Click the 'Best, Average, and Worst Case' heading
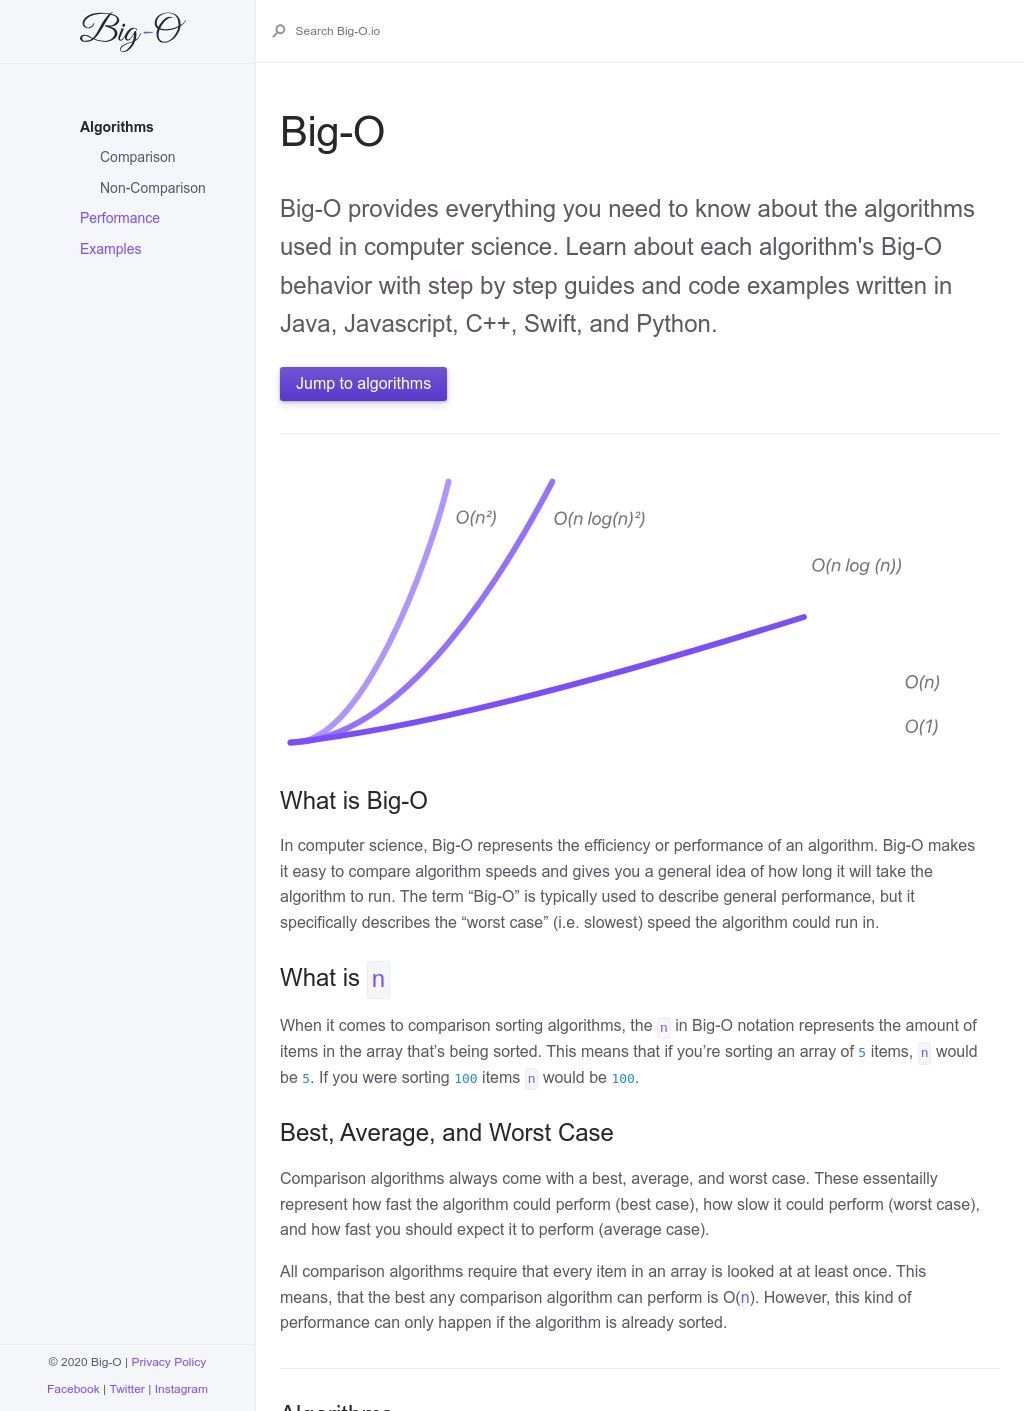Image resolution: width=1024 pixels, height=1411 pixels. coord(446,1133)
